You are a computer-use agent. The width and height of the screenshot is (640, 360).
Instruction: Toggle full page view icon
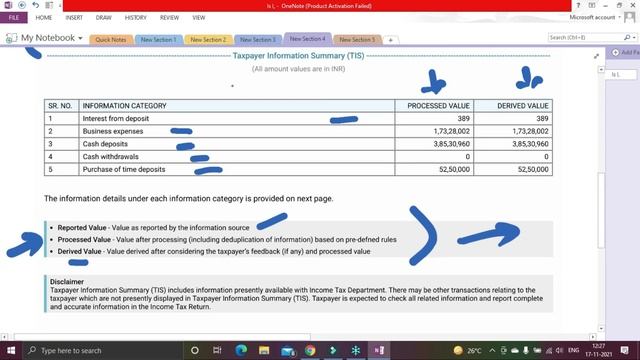[x=591, y=5]
